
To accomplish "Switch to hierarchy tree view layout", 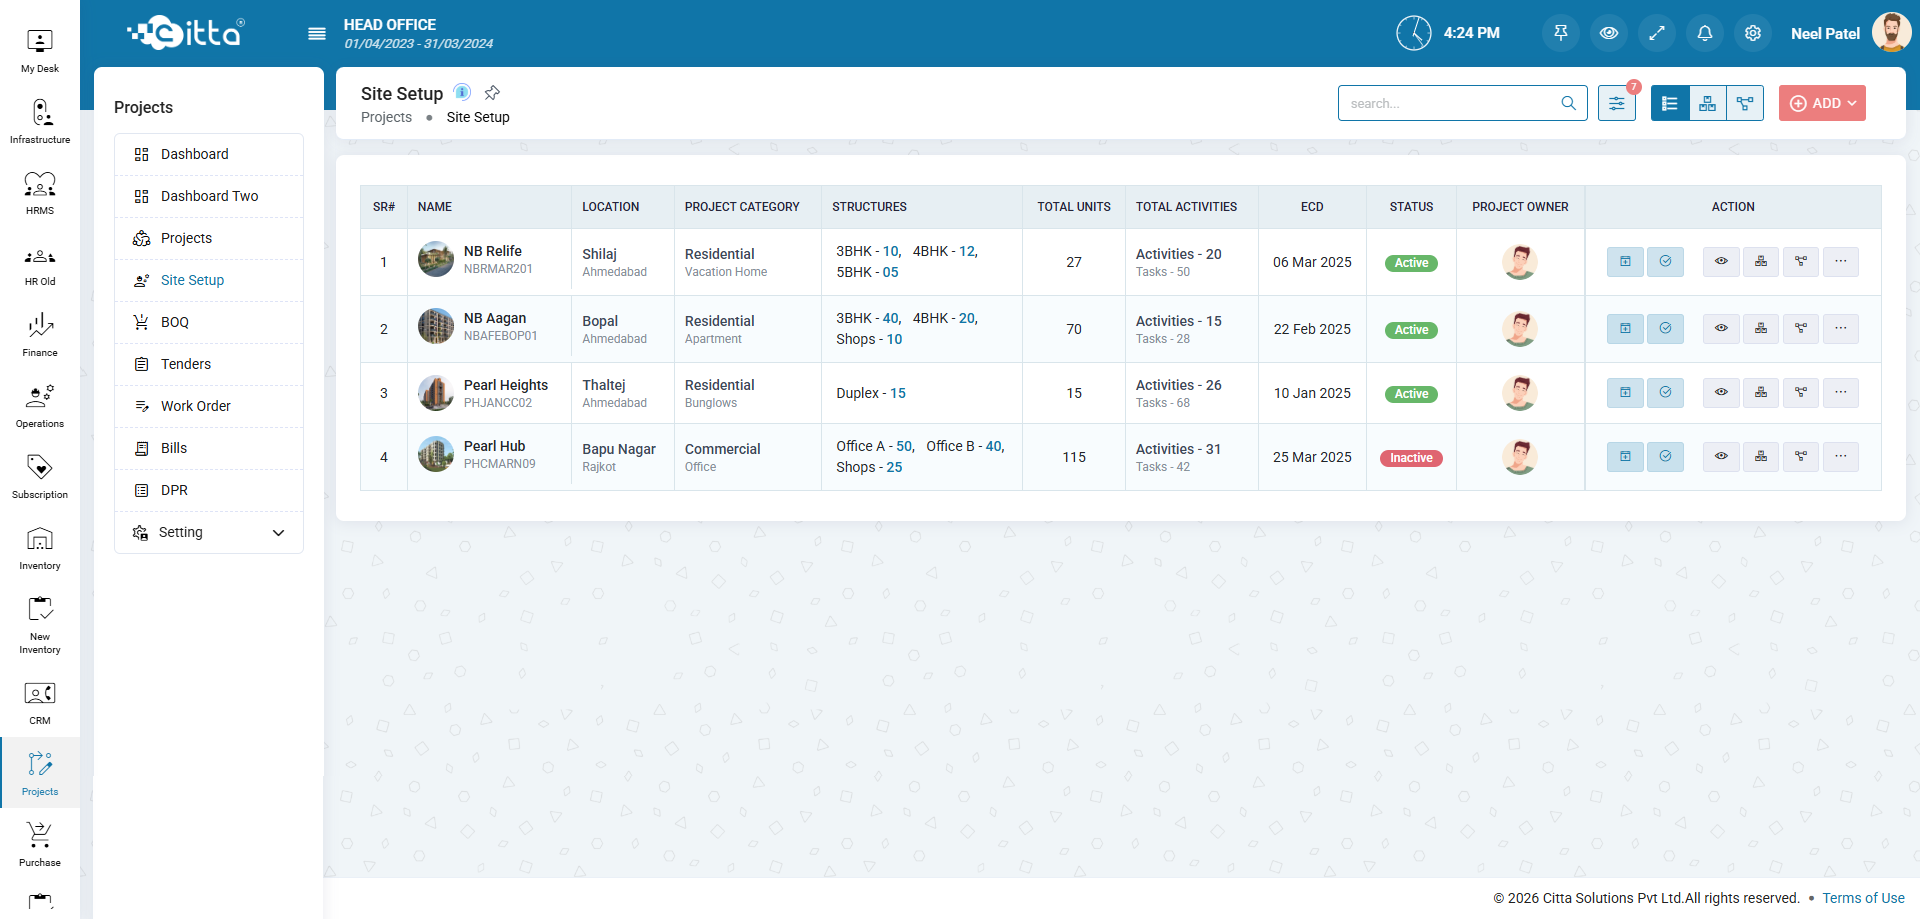I will [1707, 103].
